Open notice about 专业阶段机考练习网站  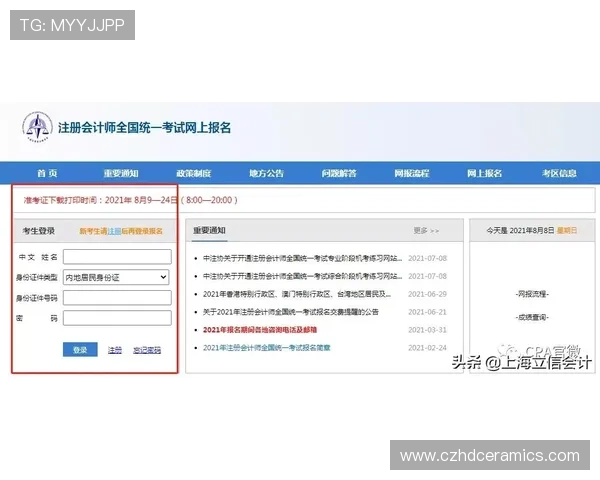click(302, 258)
